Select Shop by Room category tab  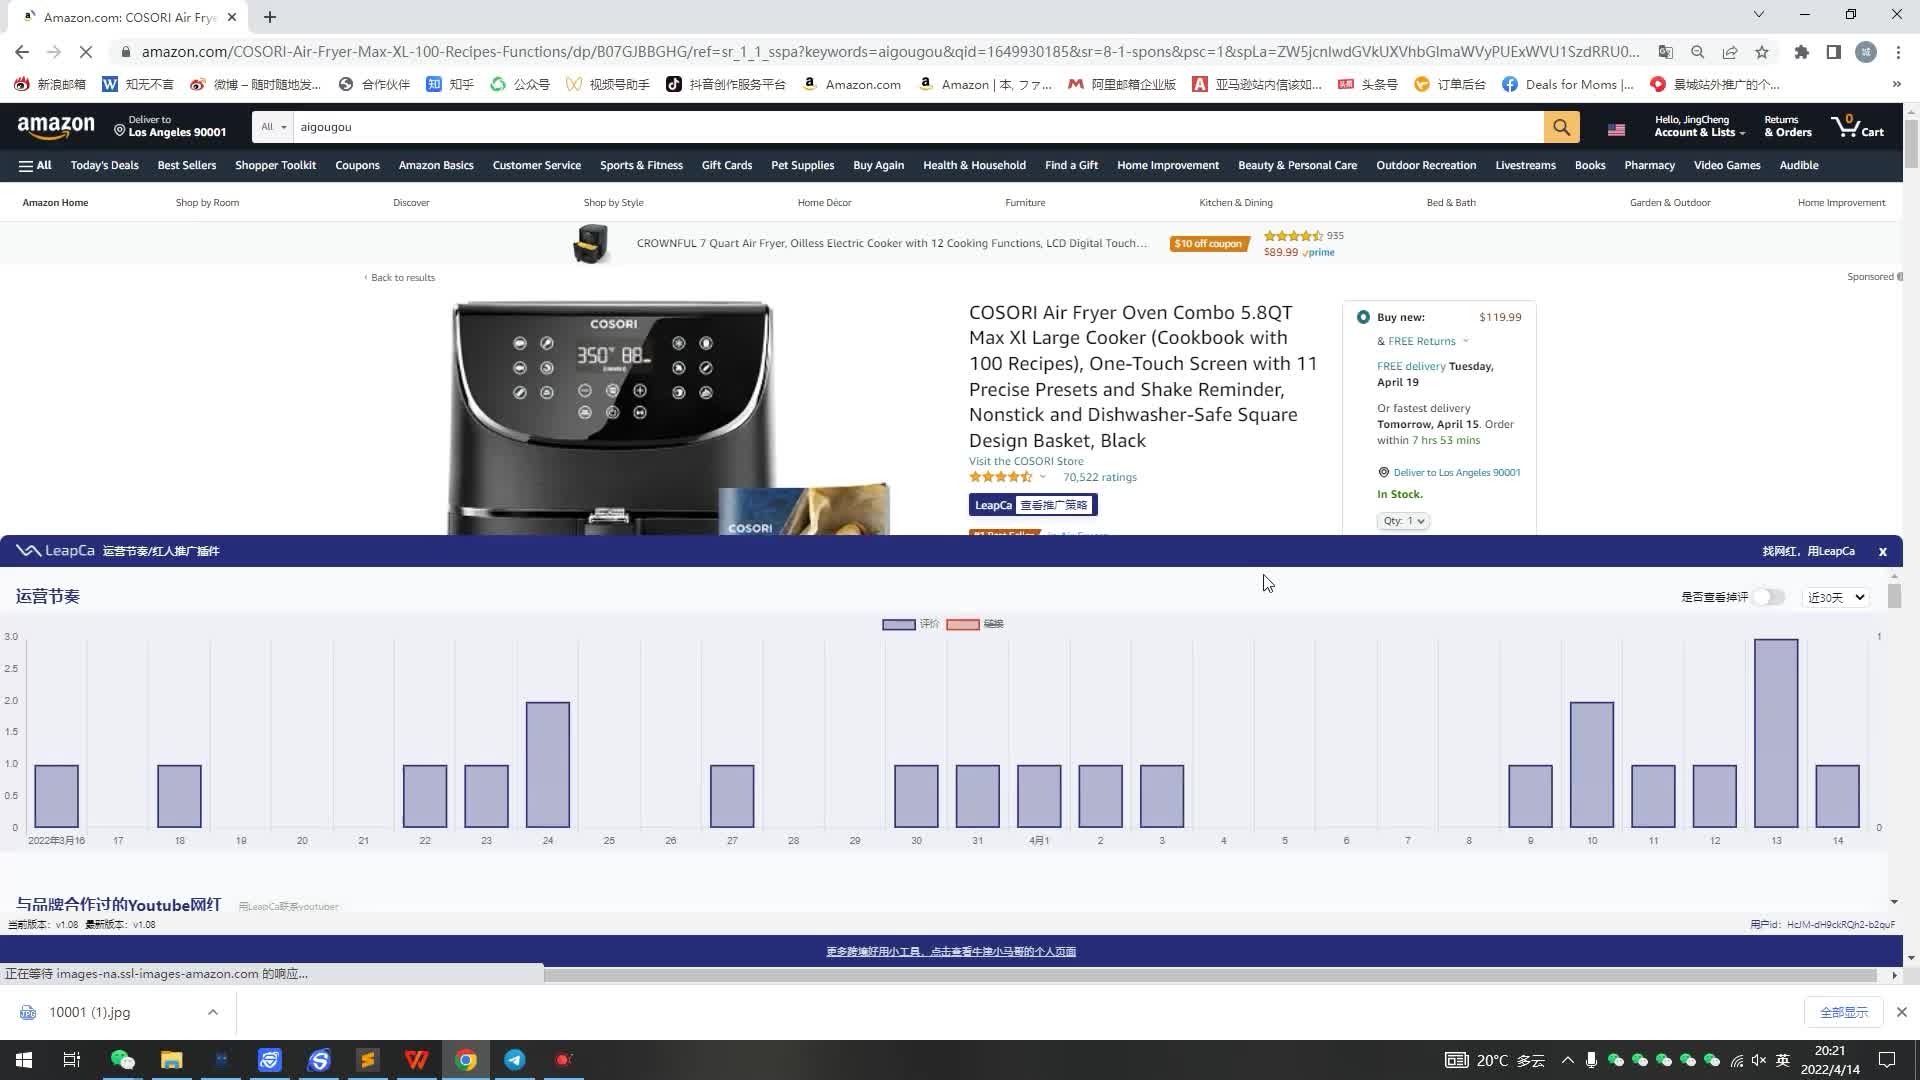pyautogui.click(x=207, y=203)
